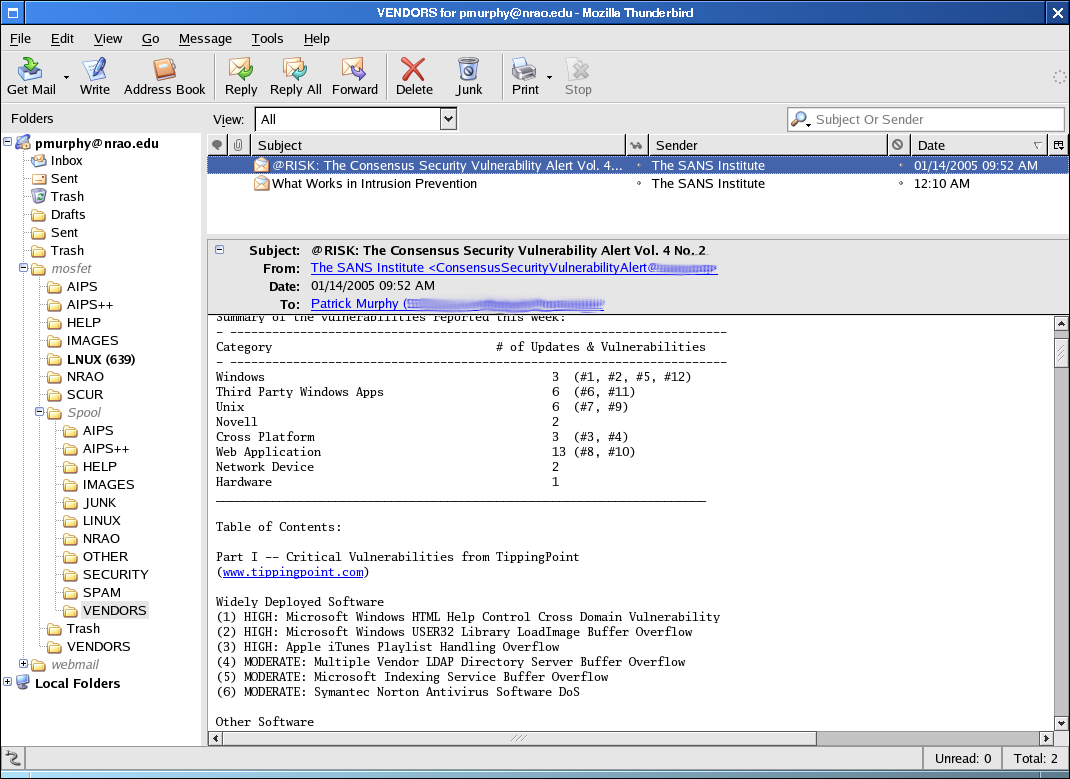
Task: Forward the selected message
Action: (355, 76)
